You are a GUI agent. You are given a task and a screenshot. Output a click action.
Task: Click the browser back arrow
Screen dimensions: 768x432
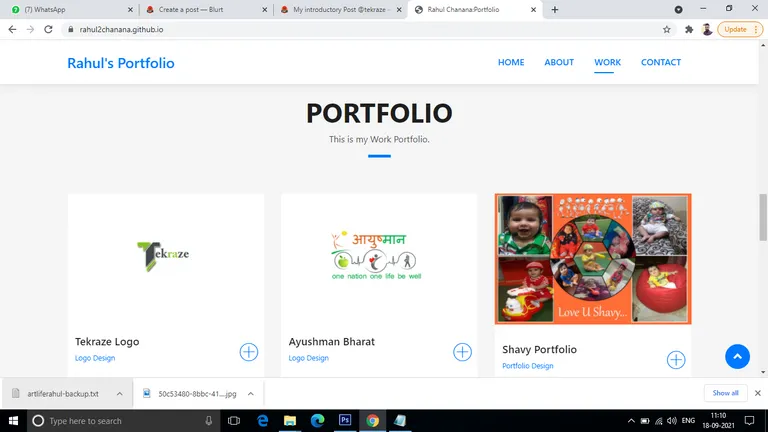click(x=12, y=29)
